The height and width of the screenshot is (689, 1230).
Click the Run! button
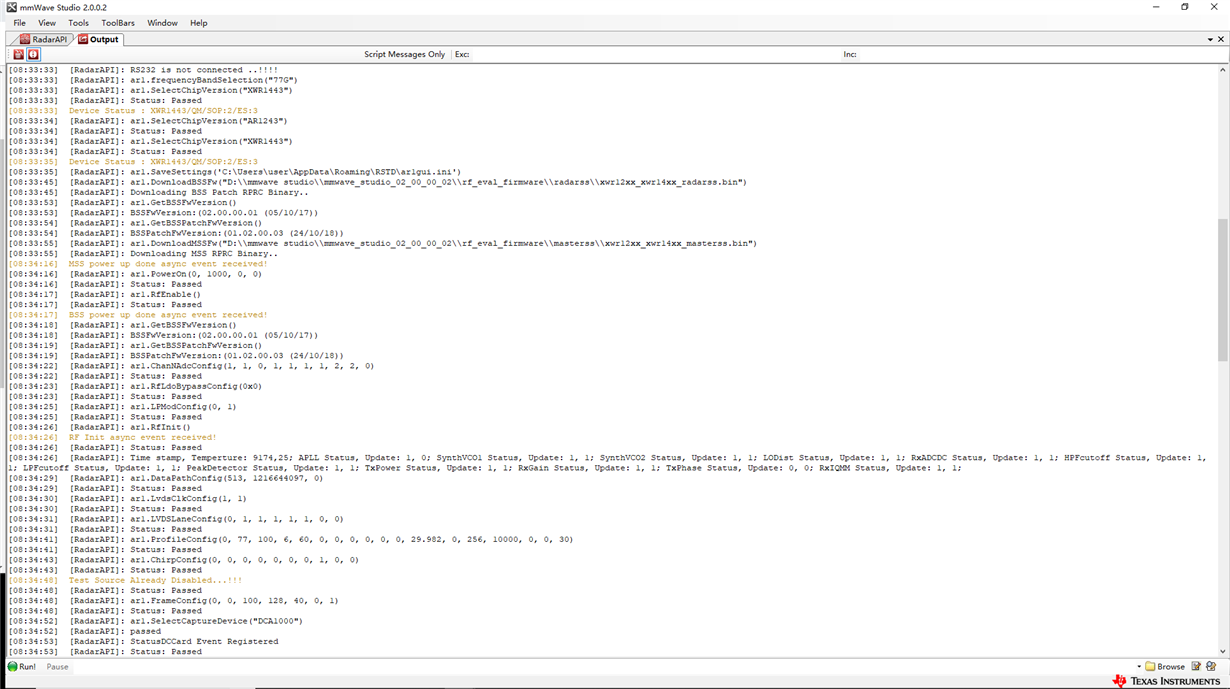click(21, 666)
